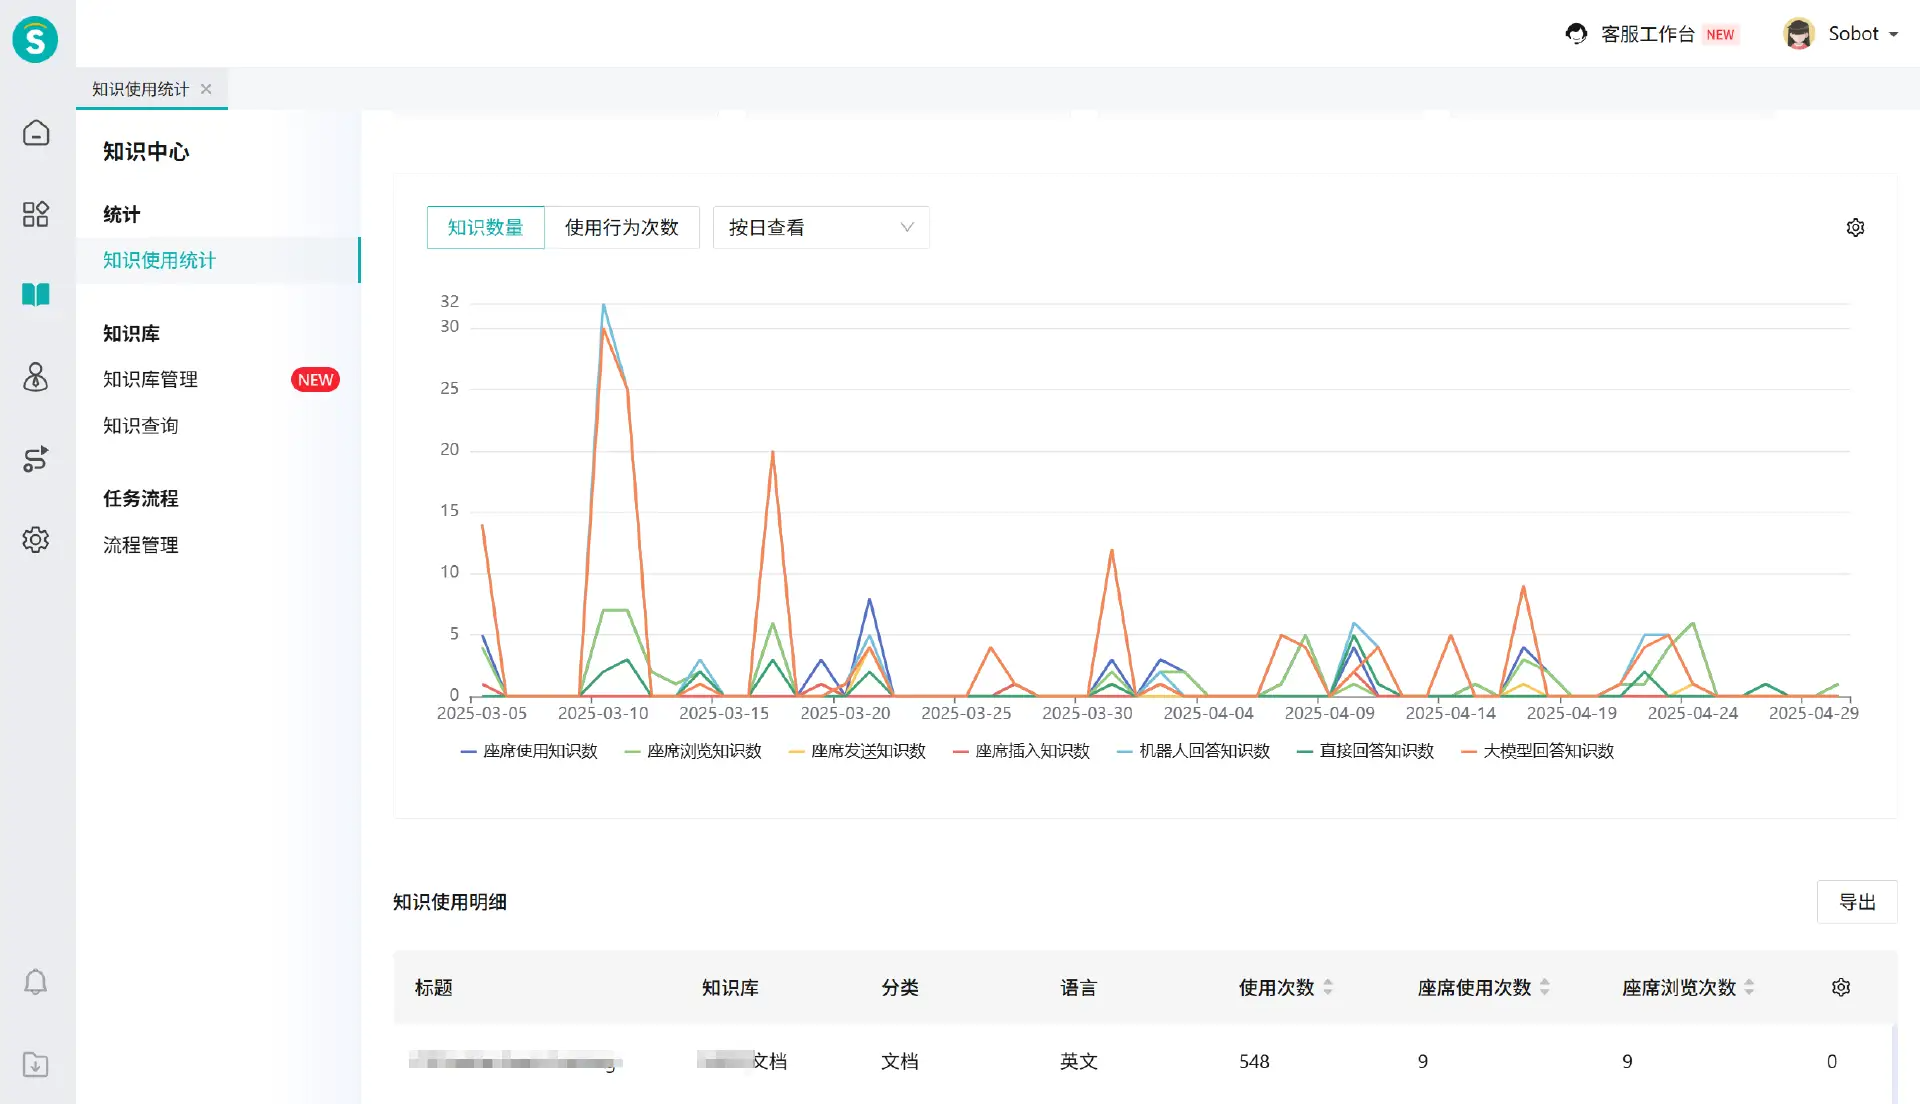This screenshot has width=1920, height=1104.
Task: Switch to the 知识使用统计 page tab
Action: pyautogui.click(x=140, y=89)
